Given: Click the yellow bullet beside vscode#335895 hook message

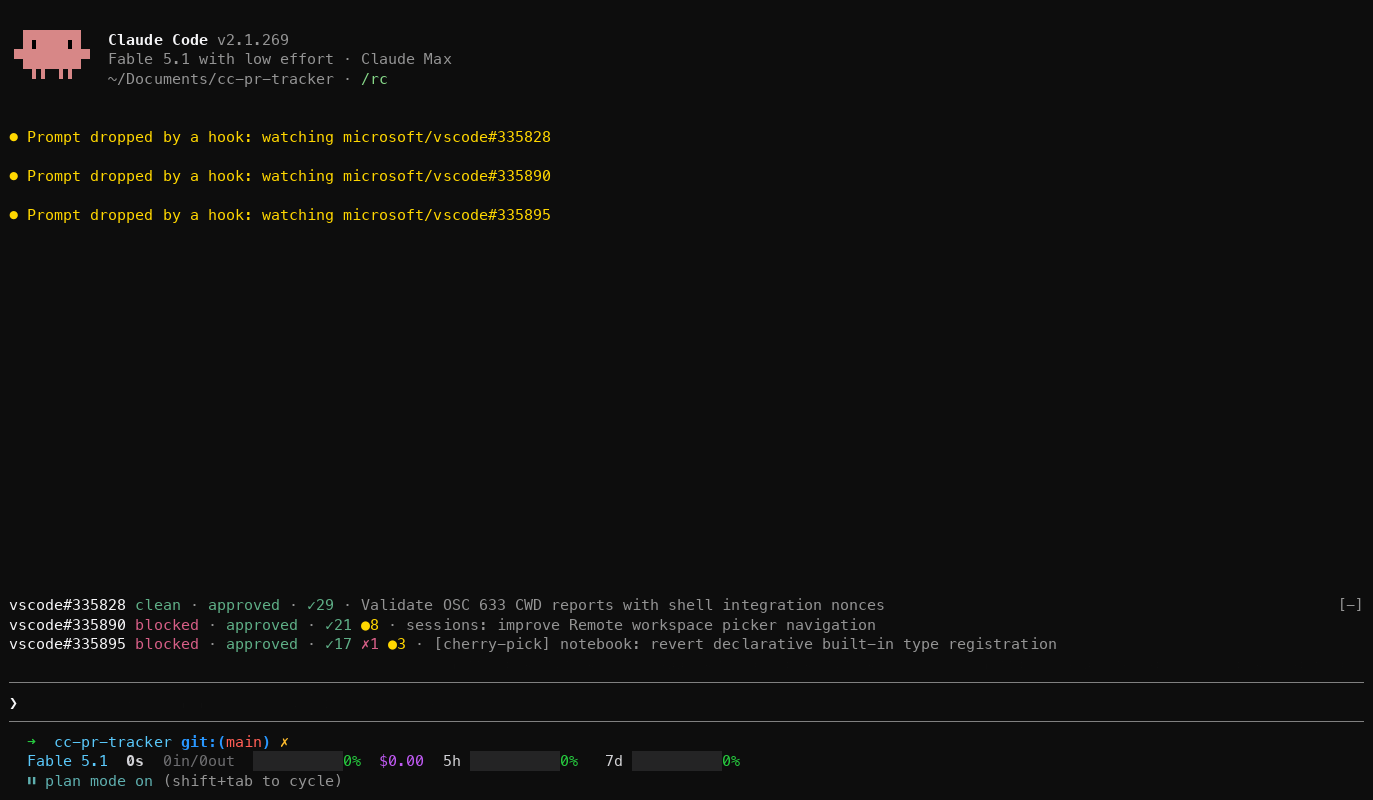Looking at the screenshot, I should coord(14,215).
